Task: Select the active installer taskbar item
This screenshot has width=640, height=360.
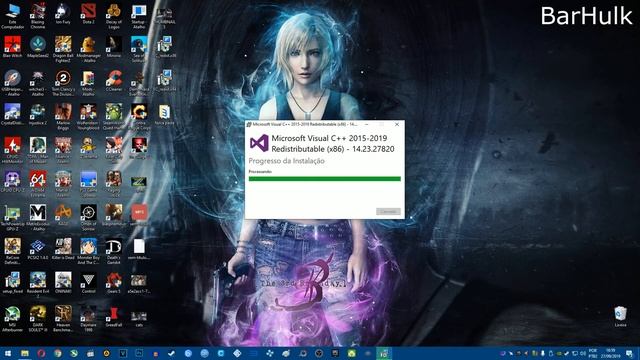Action: tap(384, 353)
